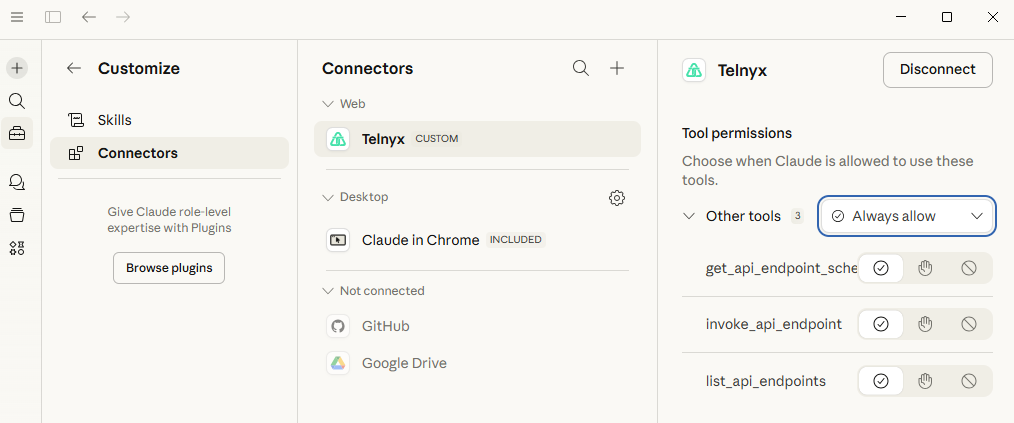Collapse the Other tools section
This screenshot has height=423, width=1014.
pyautogui.click(x=689, y=216)
